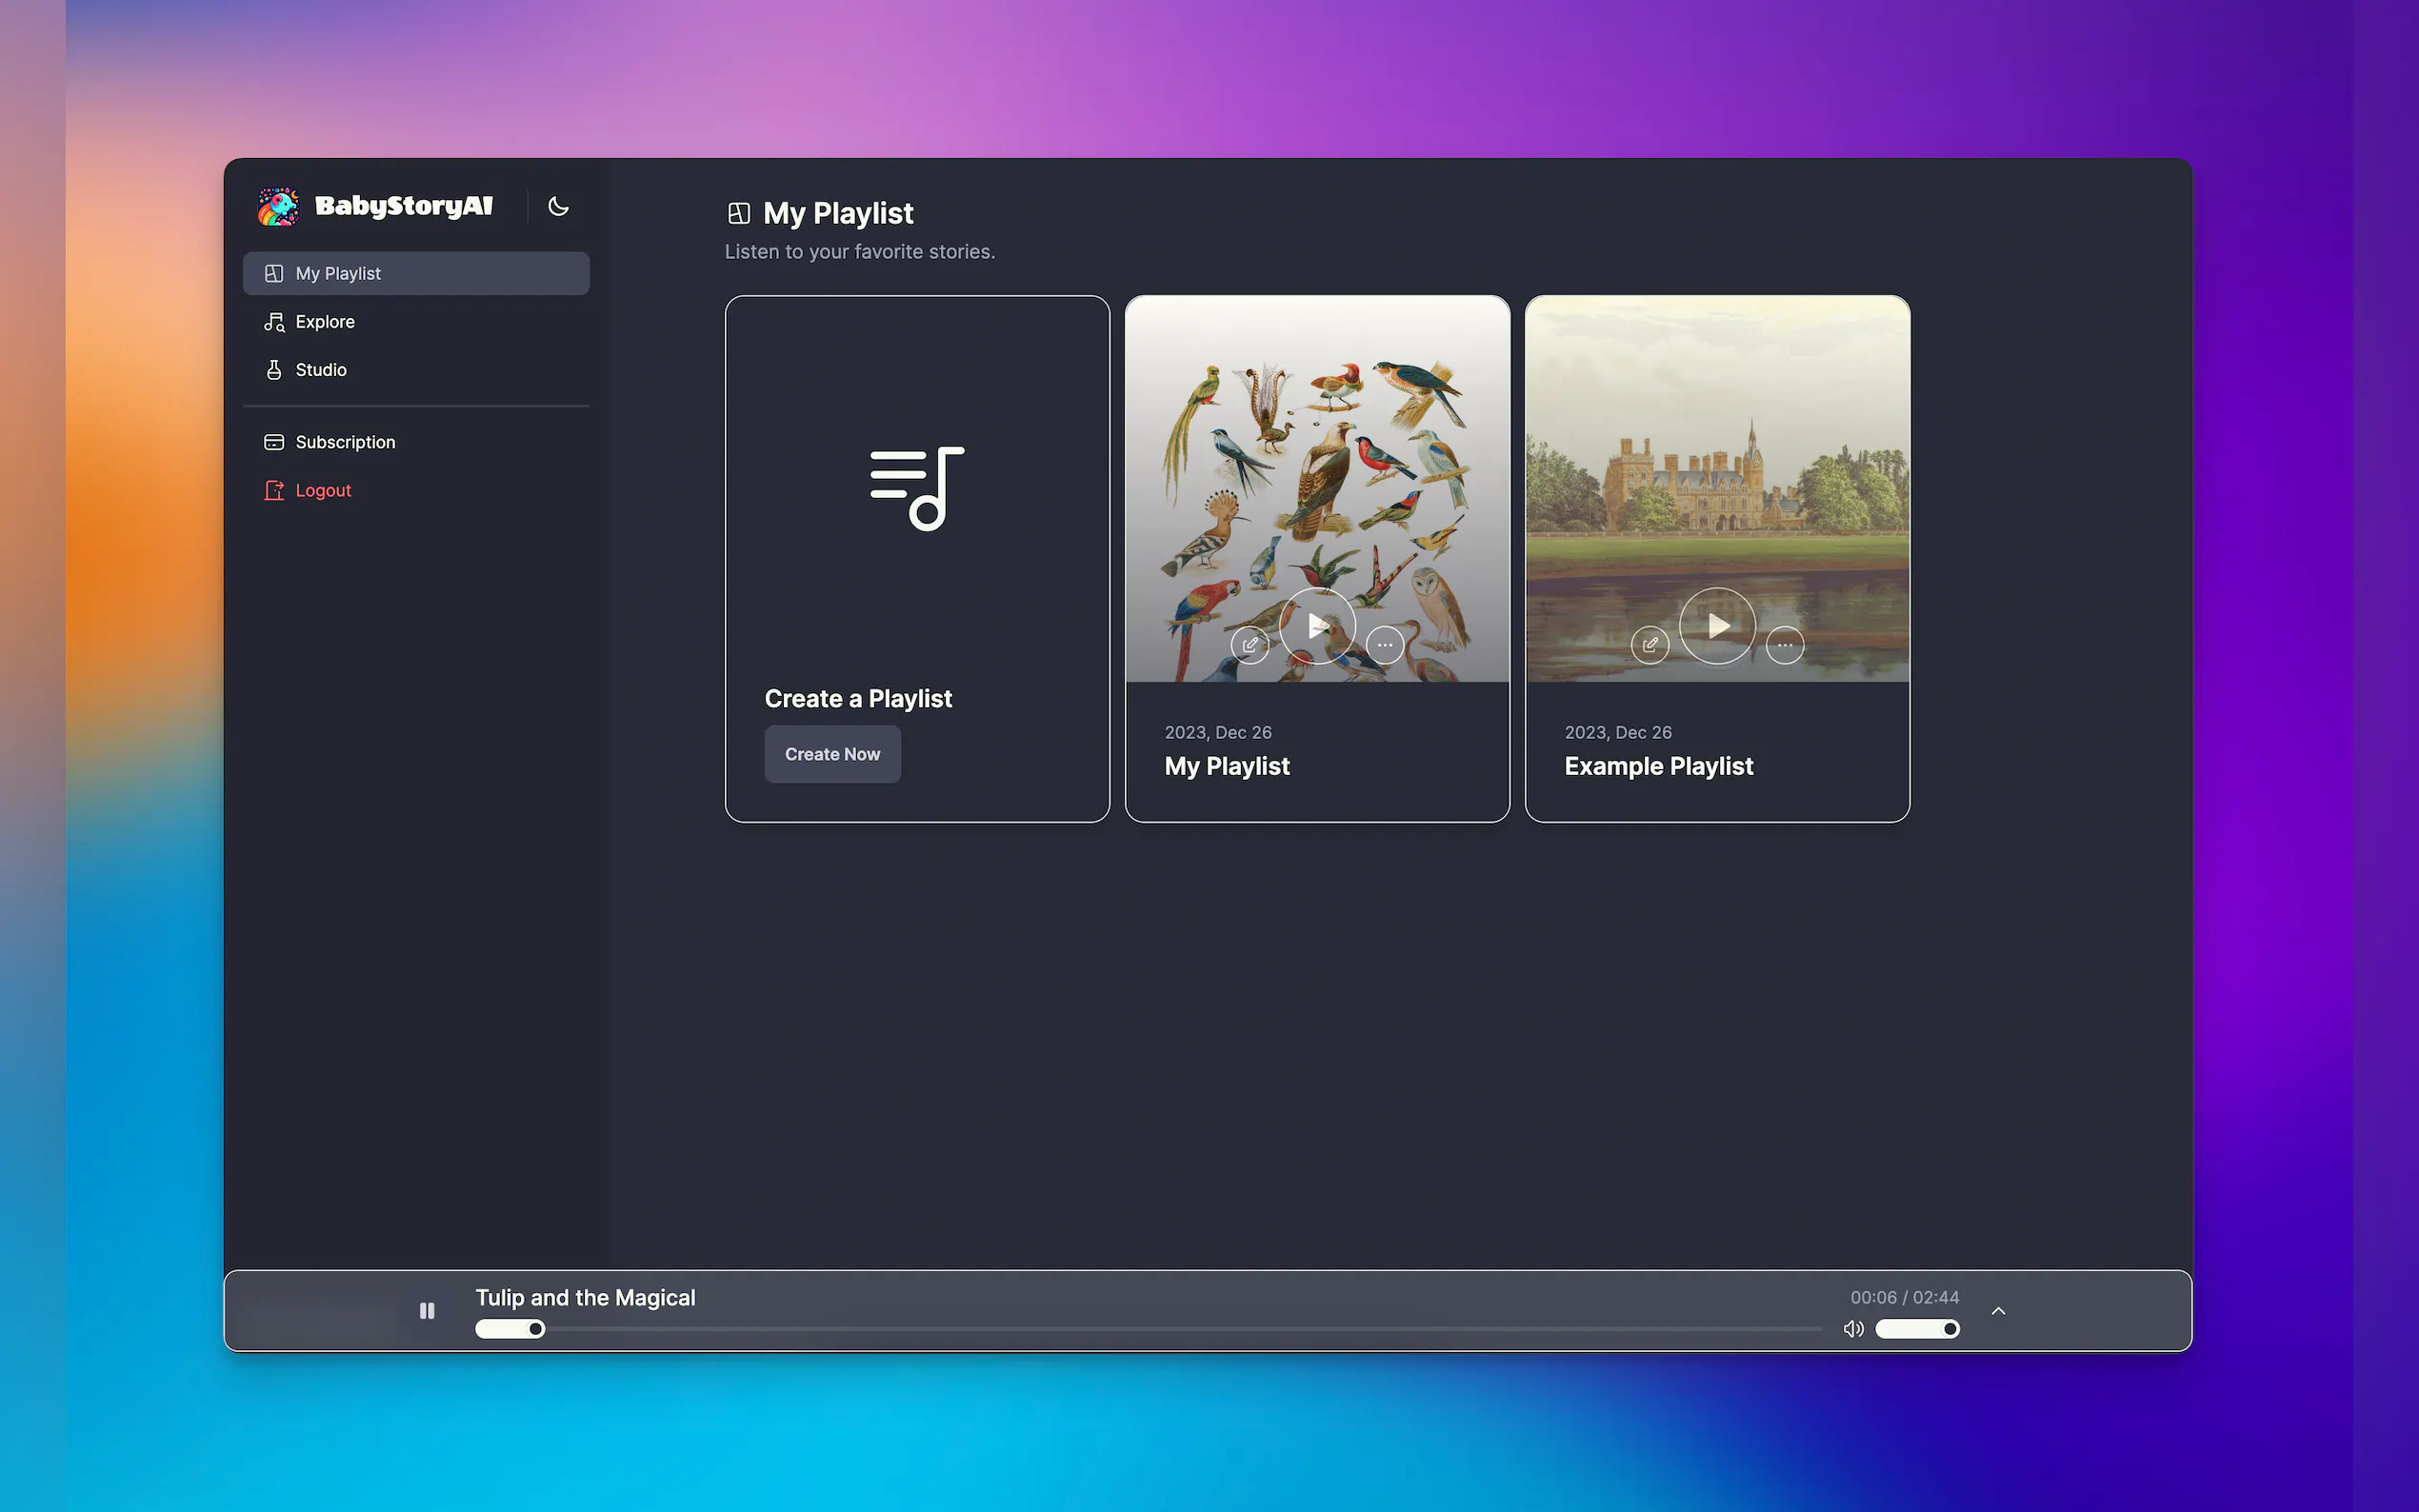Image resolution: width=2419 pixels, height=1512 pixels.
Task: Adjust the volume slider in the player bar
Action: 1917,1328
